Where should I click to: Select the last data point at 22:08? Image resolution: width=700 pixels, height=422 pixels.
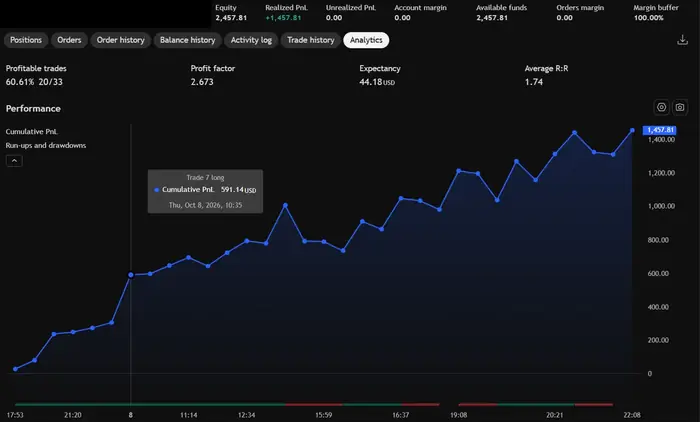tap(632, 130)
